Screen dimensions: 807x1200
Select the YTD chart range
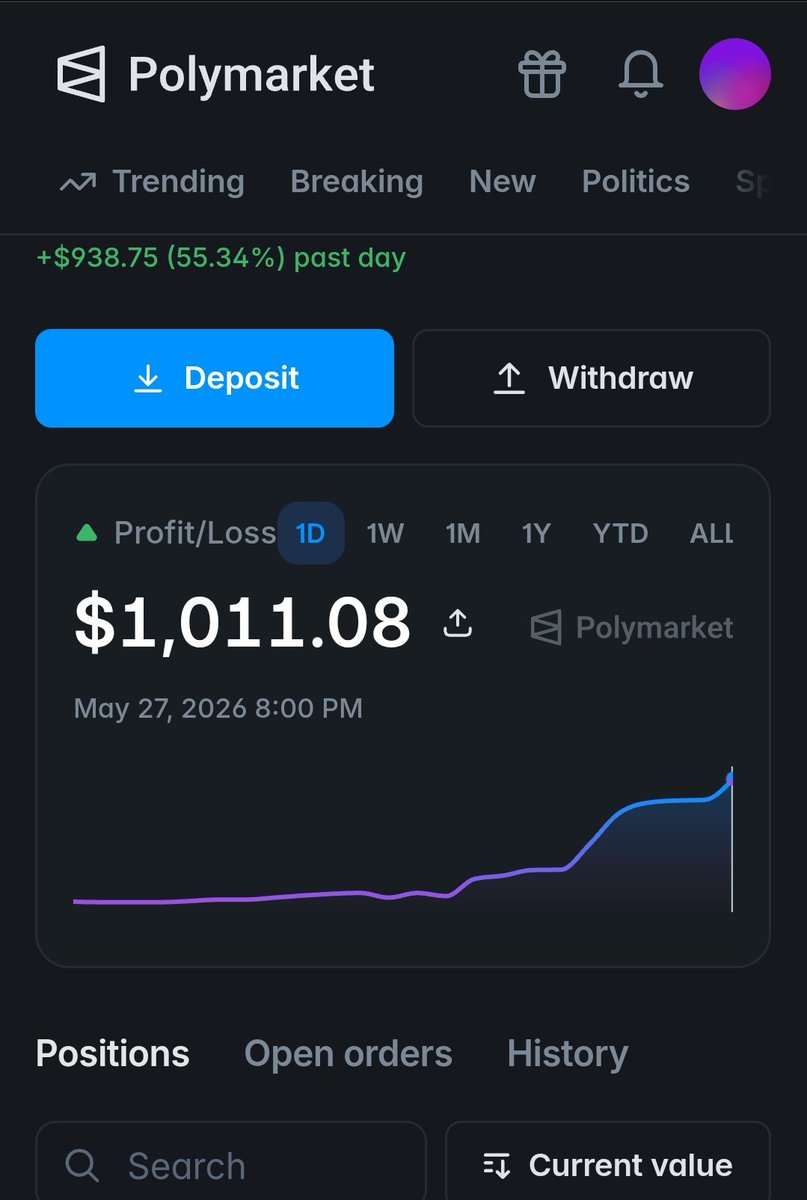point(620,533)
